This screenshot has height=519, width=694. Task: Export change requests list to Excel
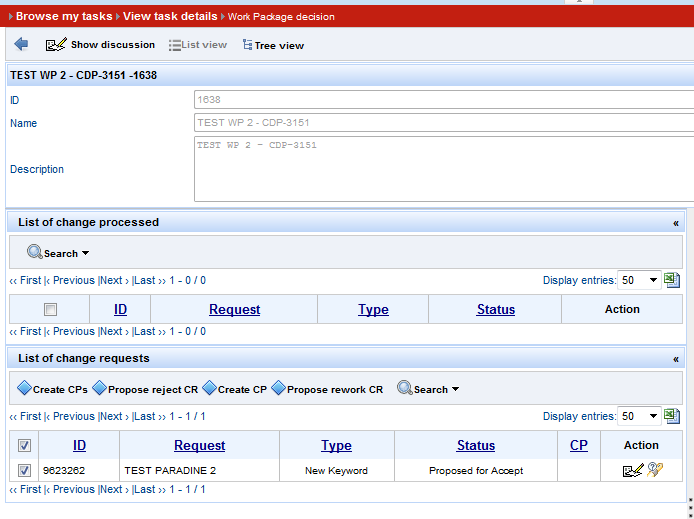672,416
